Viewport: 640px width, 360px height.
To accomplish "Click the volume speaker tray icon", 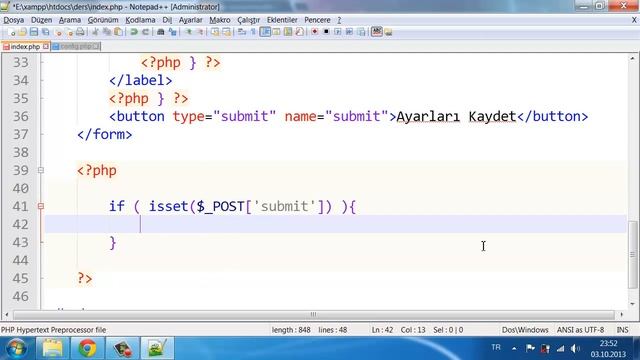I will click(575, 348).
